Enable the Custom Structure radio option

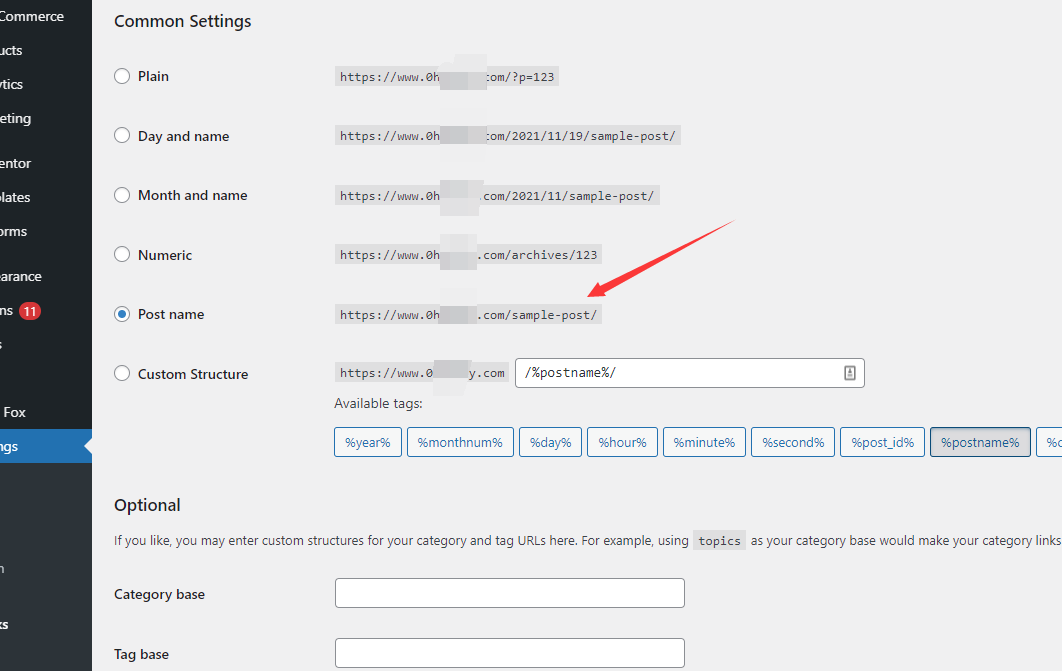[x=122, y=374]
